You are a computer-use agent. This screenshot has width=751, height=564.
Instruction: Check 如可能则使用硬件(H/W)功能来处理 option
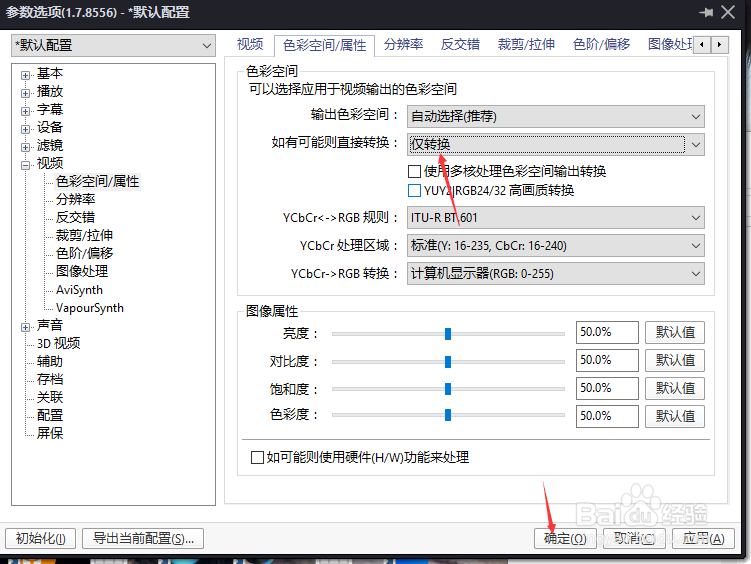click(258, 457)
